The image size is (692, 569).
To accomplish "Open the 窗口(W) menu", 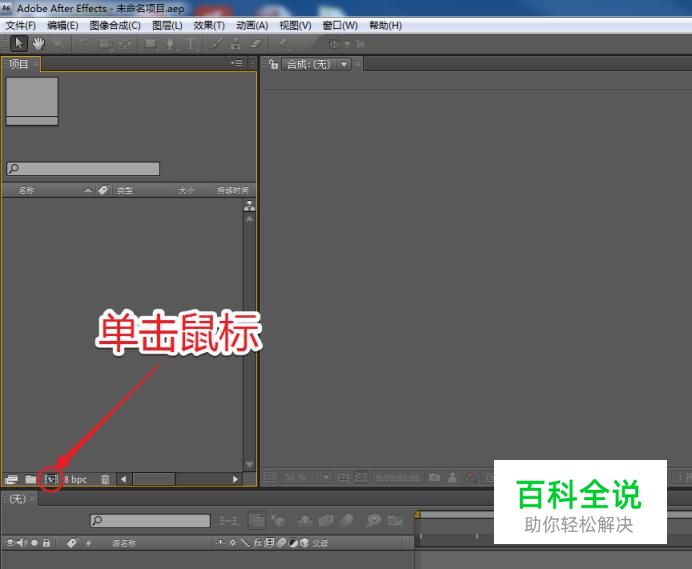I will [x=340, y=26].
